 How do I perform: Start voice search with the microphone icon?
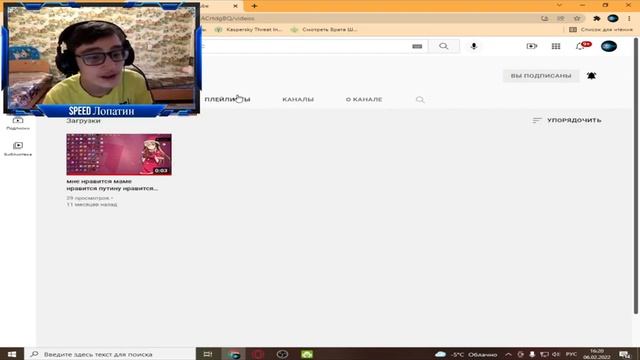pos(473,47)
